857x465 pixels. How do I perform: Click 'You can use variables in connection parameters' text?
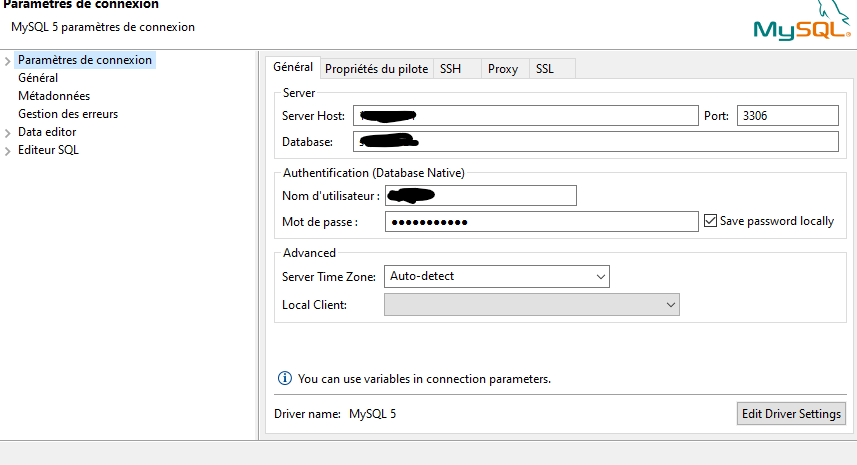coord(424,379)
